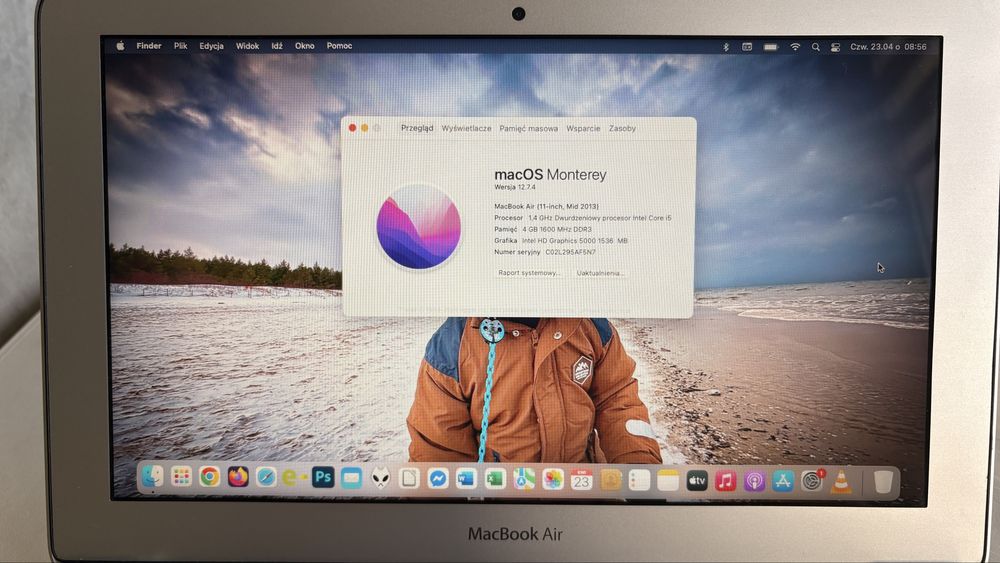
Task: Open Reminders from the Dock
Action: click(639, 481)
